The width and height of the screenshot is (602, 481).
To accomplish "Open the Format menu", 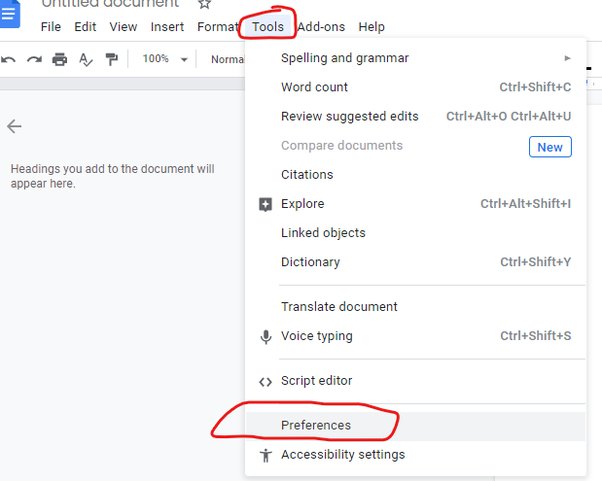I will pos(218,27).
